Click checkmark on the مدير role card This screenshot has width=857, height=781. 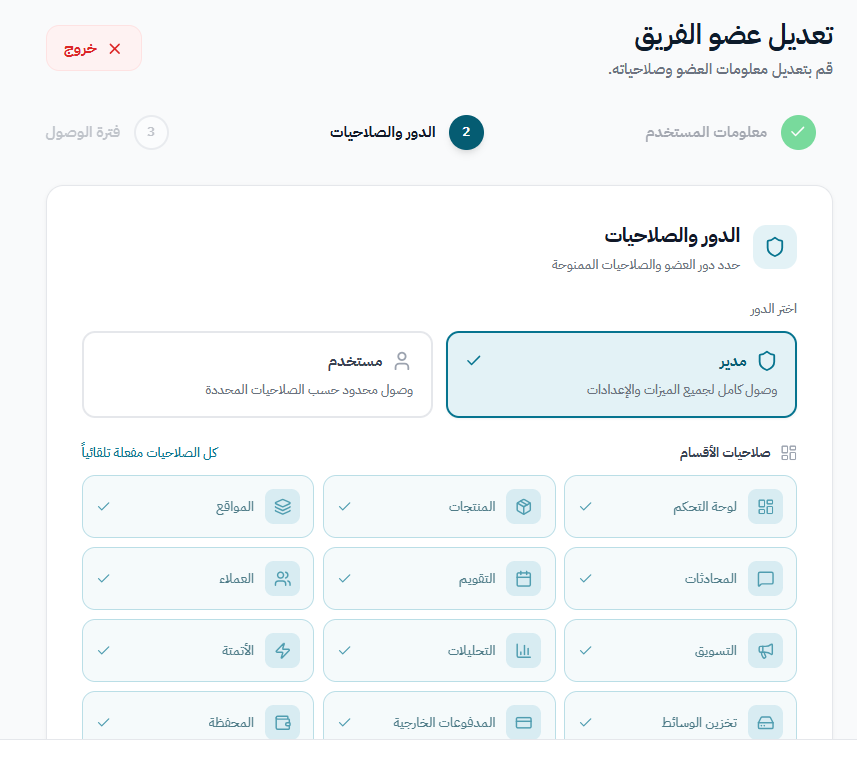pyautogui.click(x=474, y=360)
